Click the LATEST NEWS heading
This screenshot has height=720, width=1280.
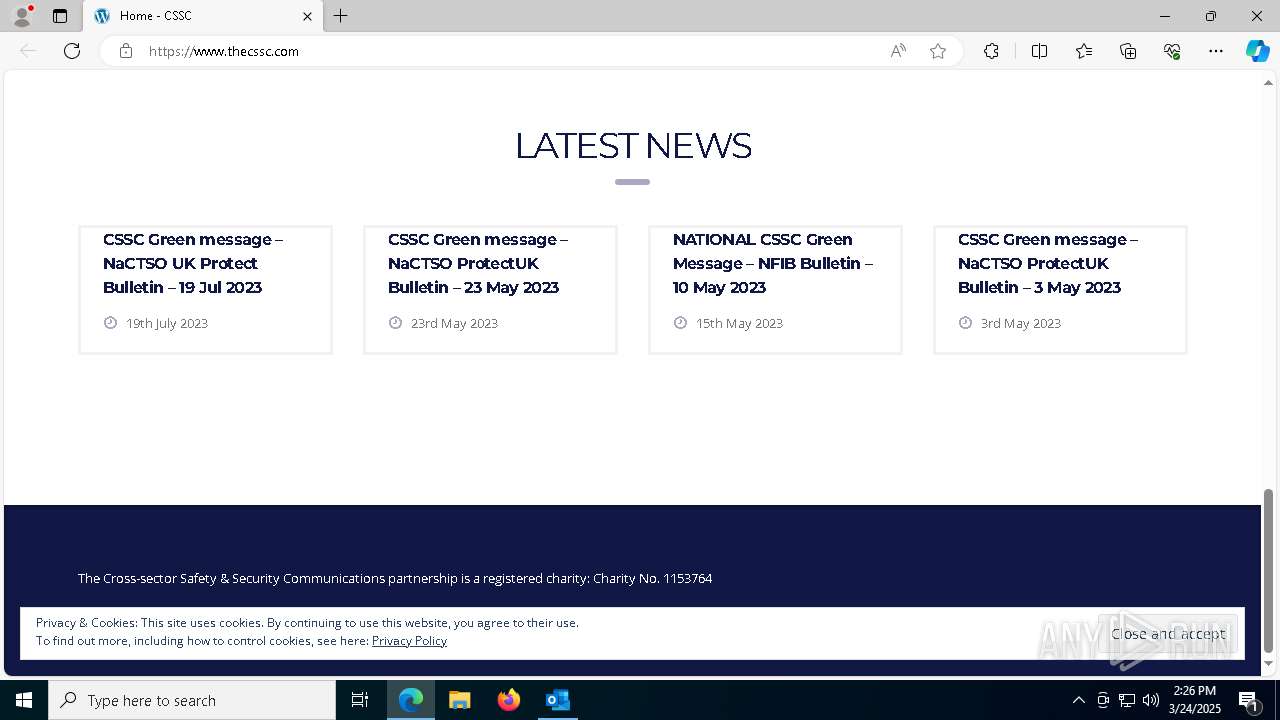click(633, 146)
